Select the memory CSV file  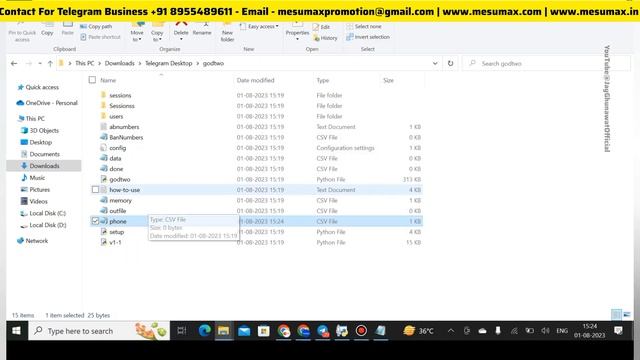[120, 200]
